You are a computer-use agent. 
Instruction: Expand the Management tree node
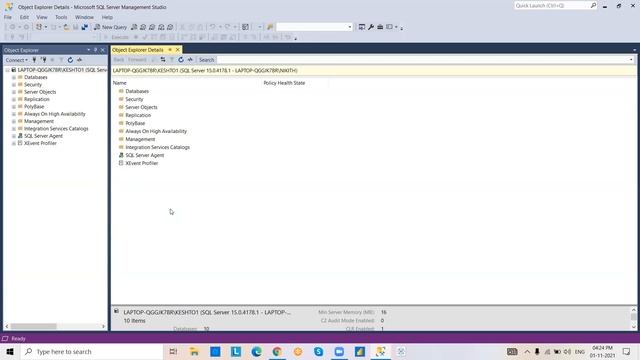pyautogui.click(x=14, y=122)
